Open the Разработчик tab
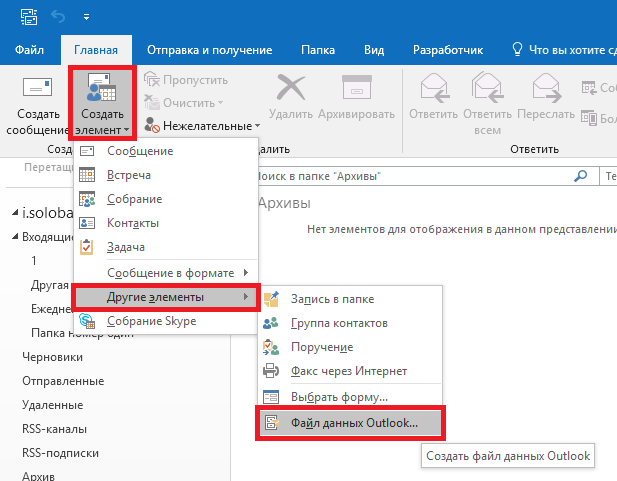Screen dimensions: 617x481 coord(448,50)
